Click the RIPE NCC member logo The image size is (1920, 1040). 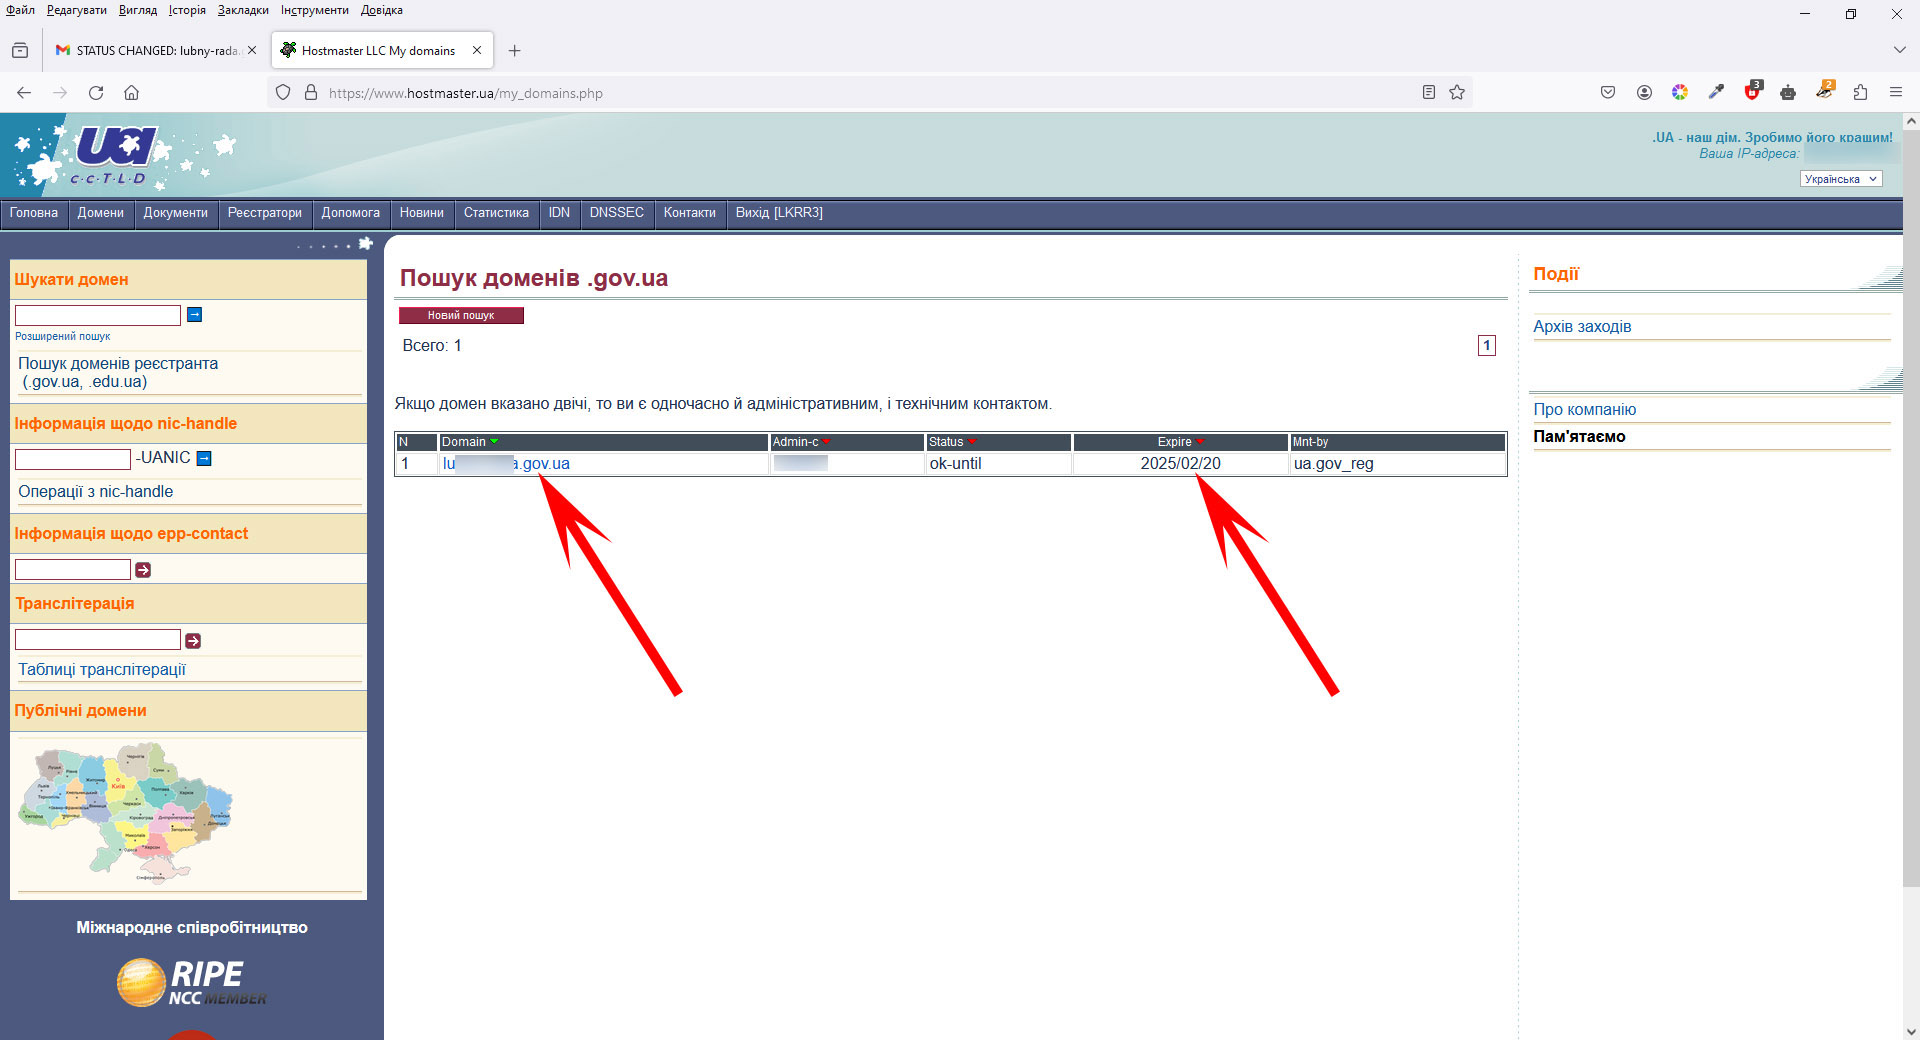[x=192, y=982]
